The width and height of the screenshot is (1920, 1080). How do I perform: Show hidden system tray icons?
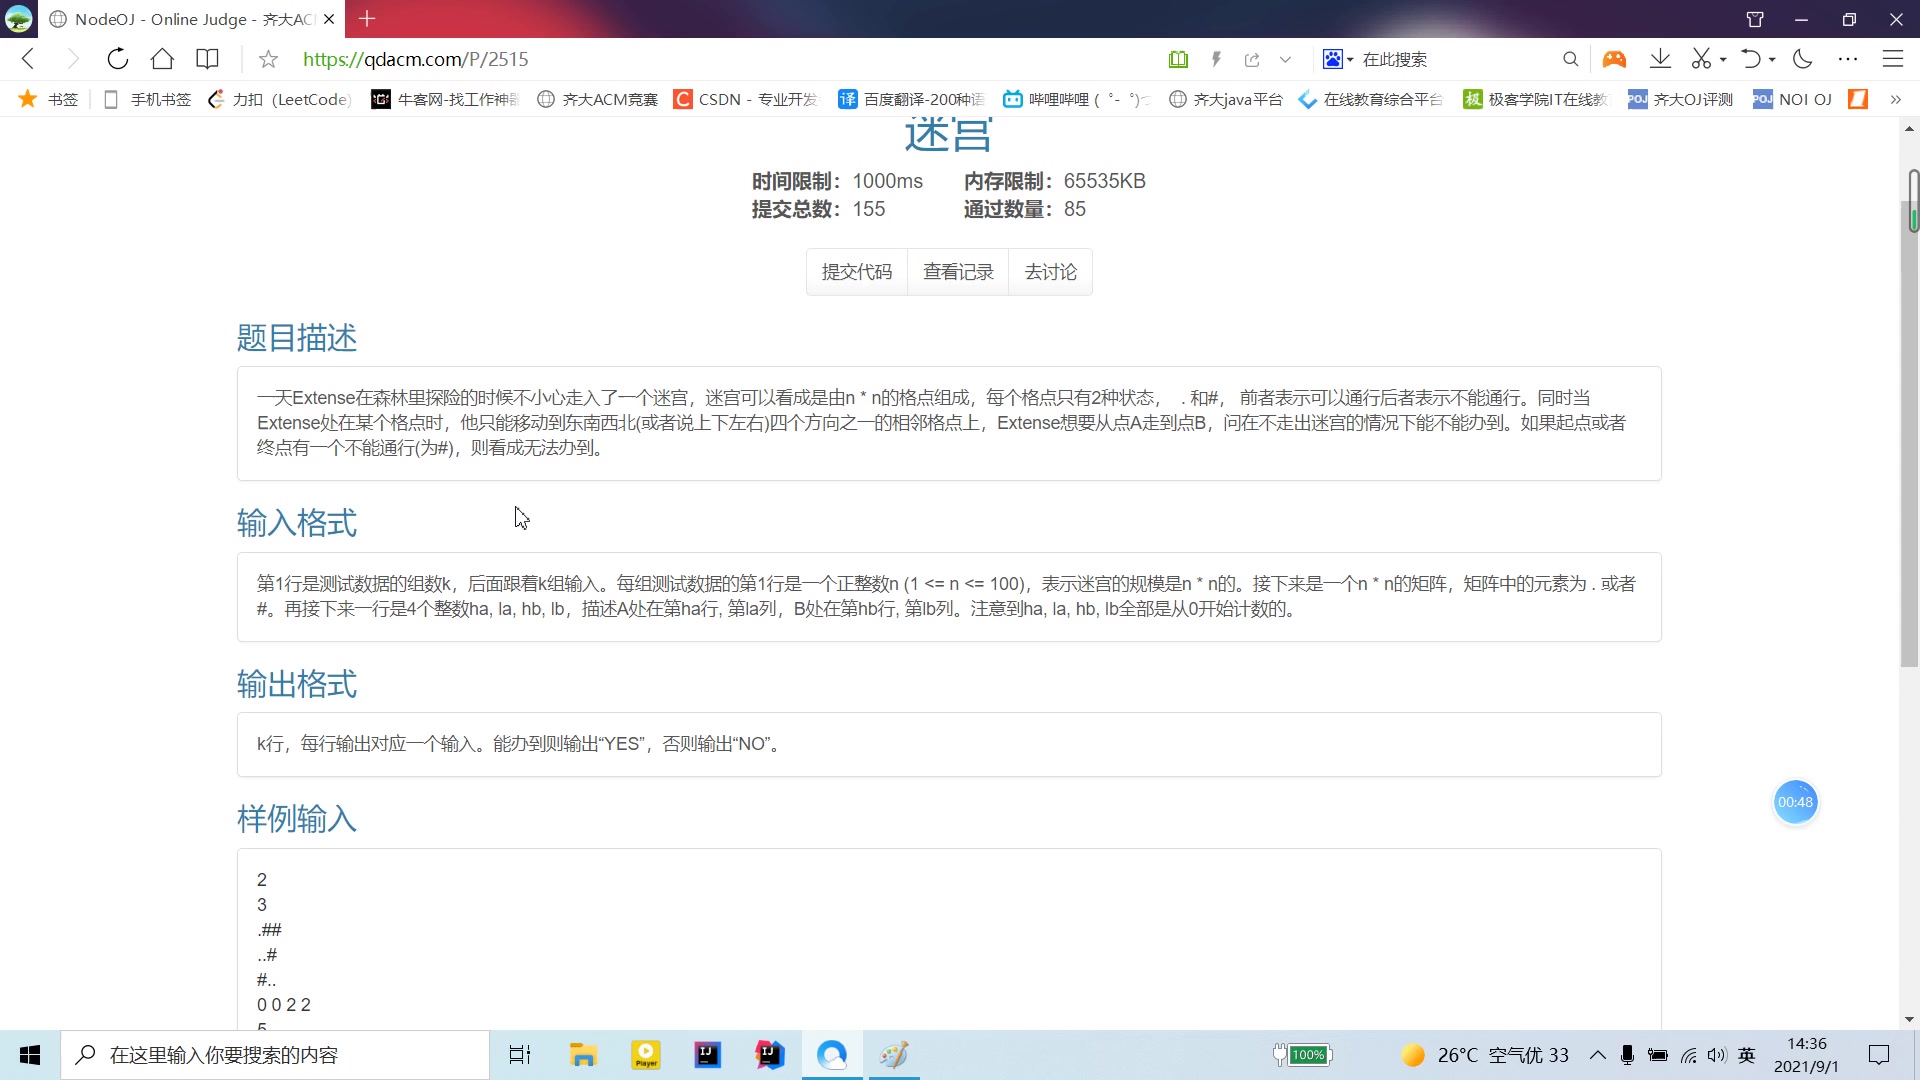click(1598, 1055)
